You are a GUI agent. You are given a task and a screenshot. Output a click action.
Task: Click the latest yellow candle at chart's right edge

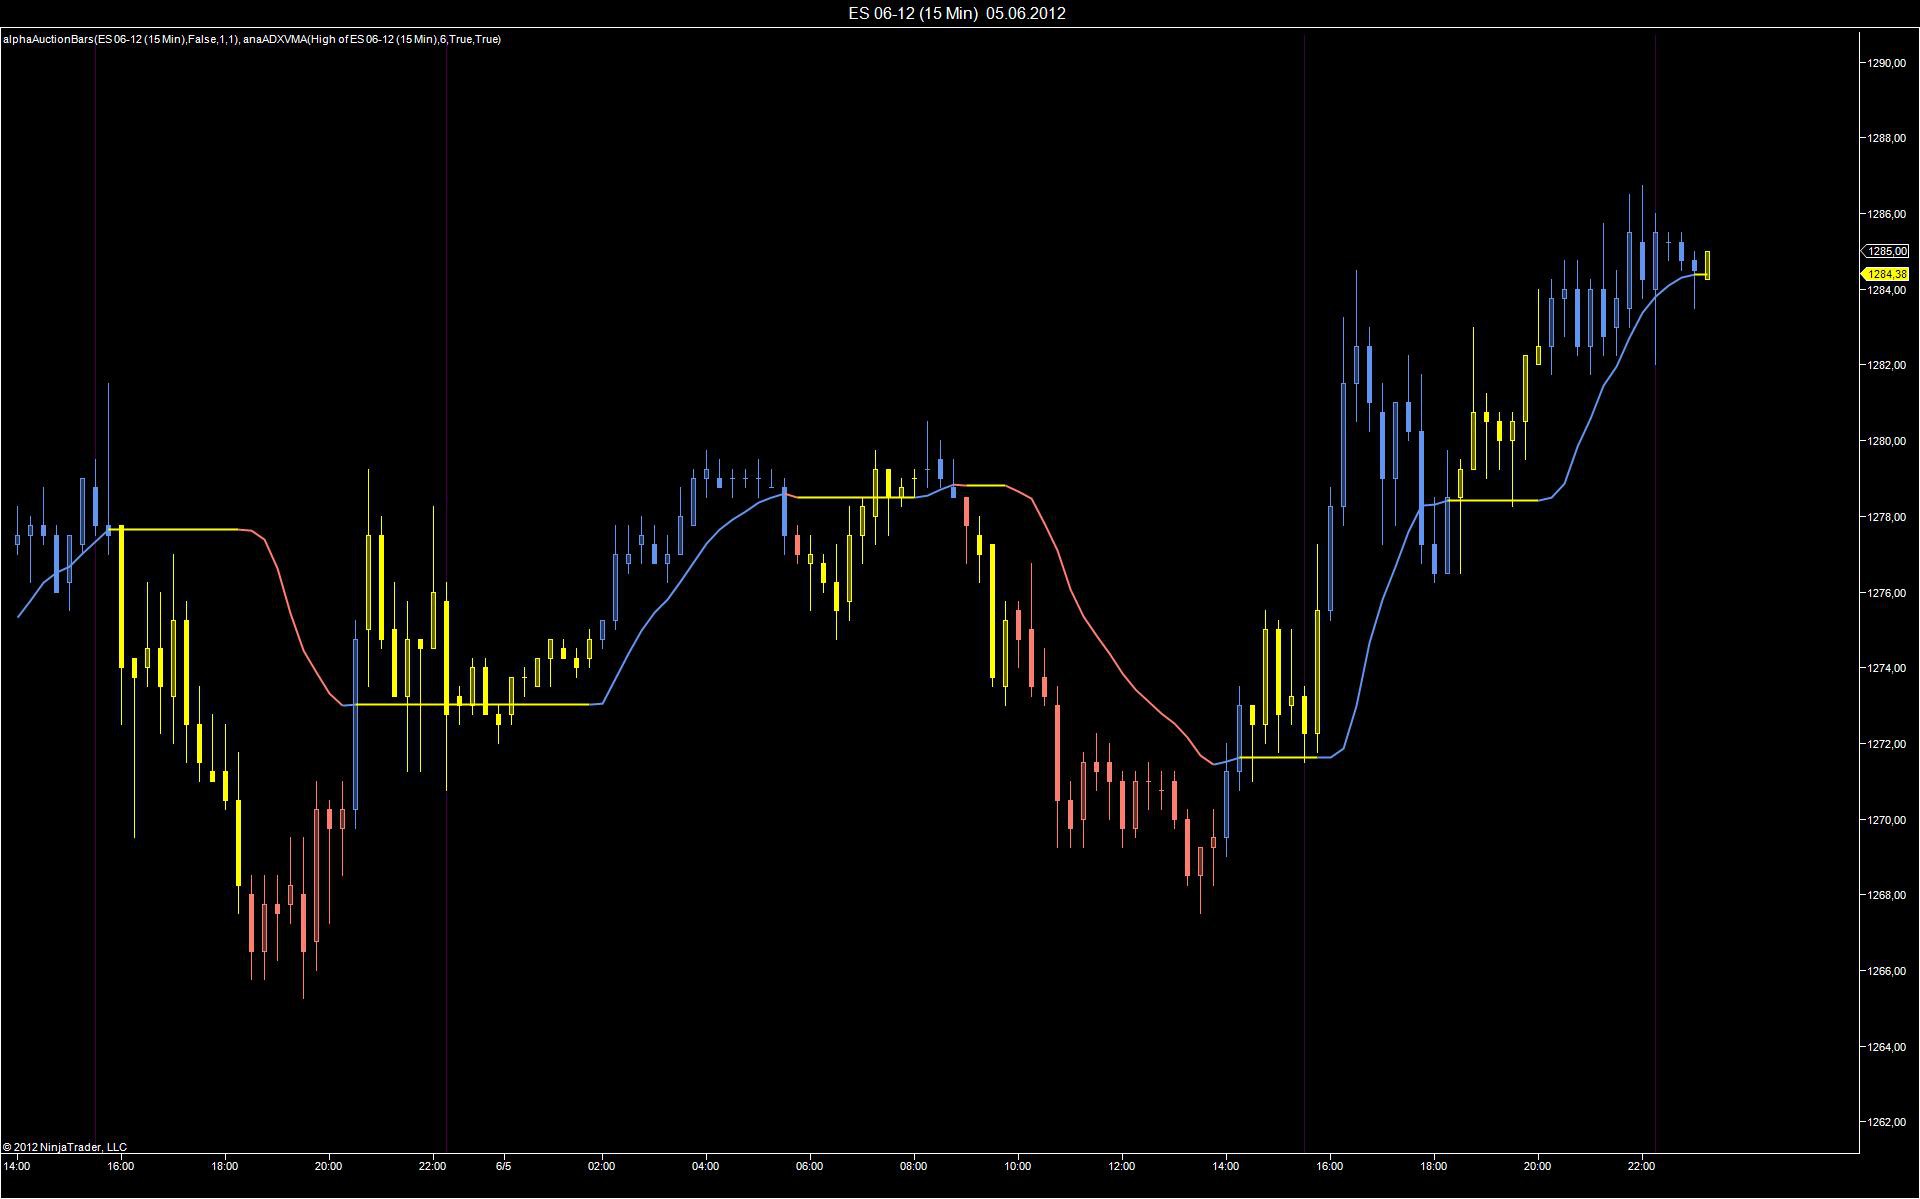click(x=1708, y=265)
